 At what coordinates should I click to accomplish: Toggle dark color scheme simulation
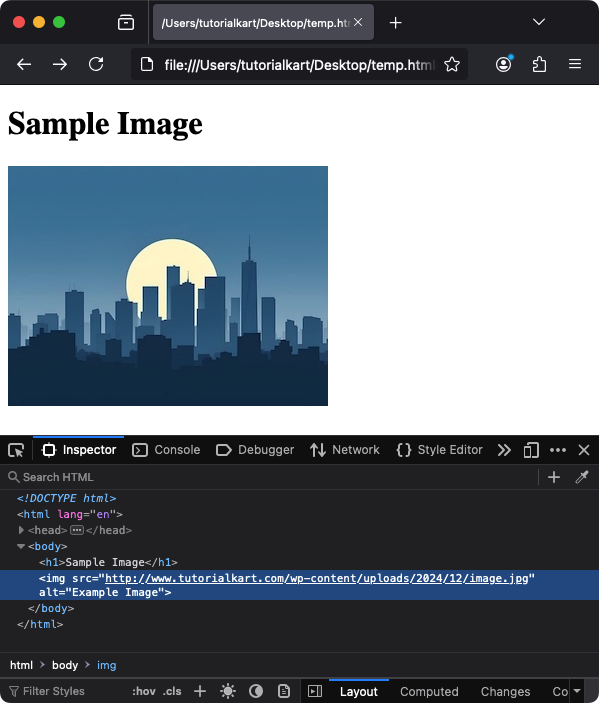point(256,691)
